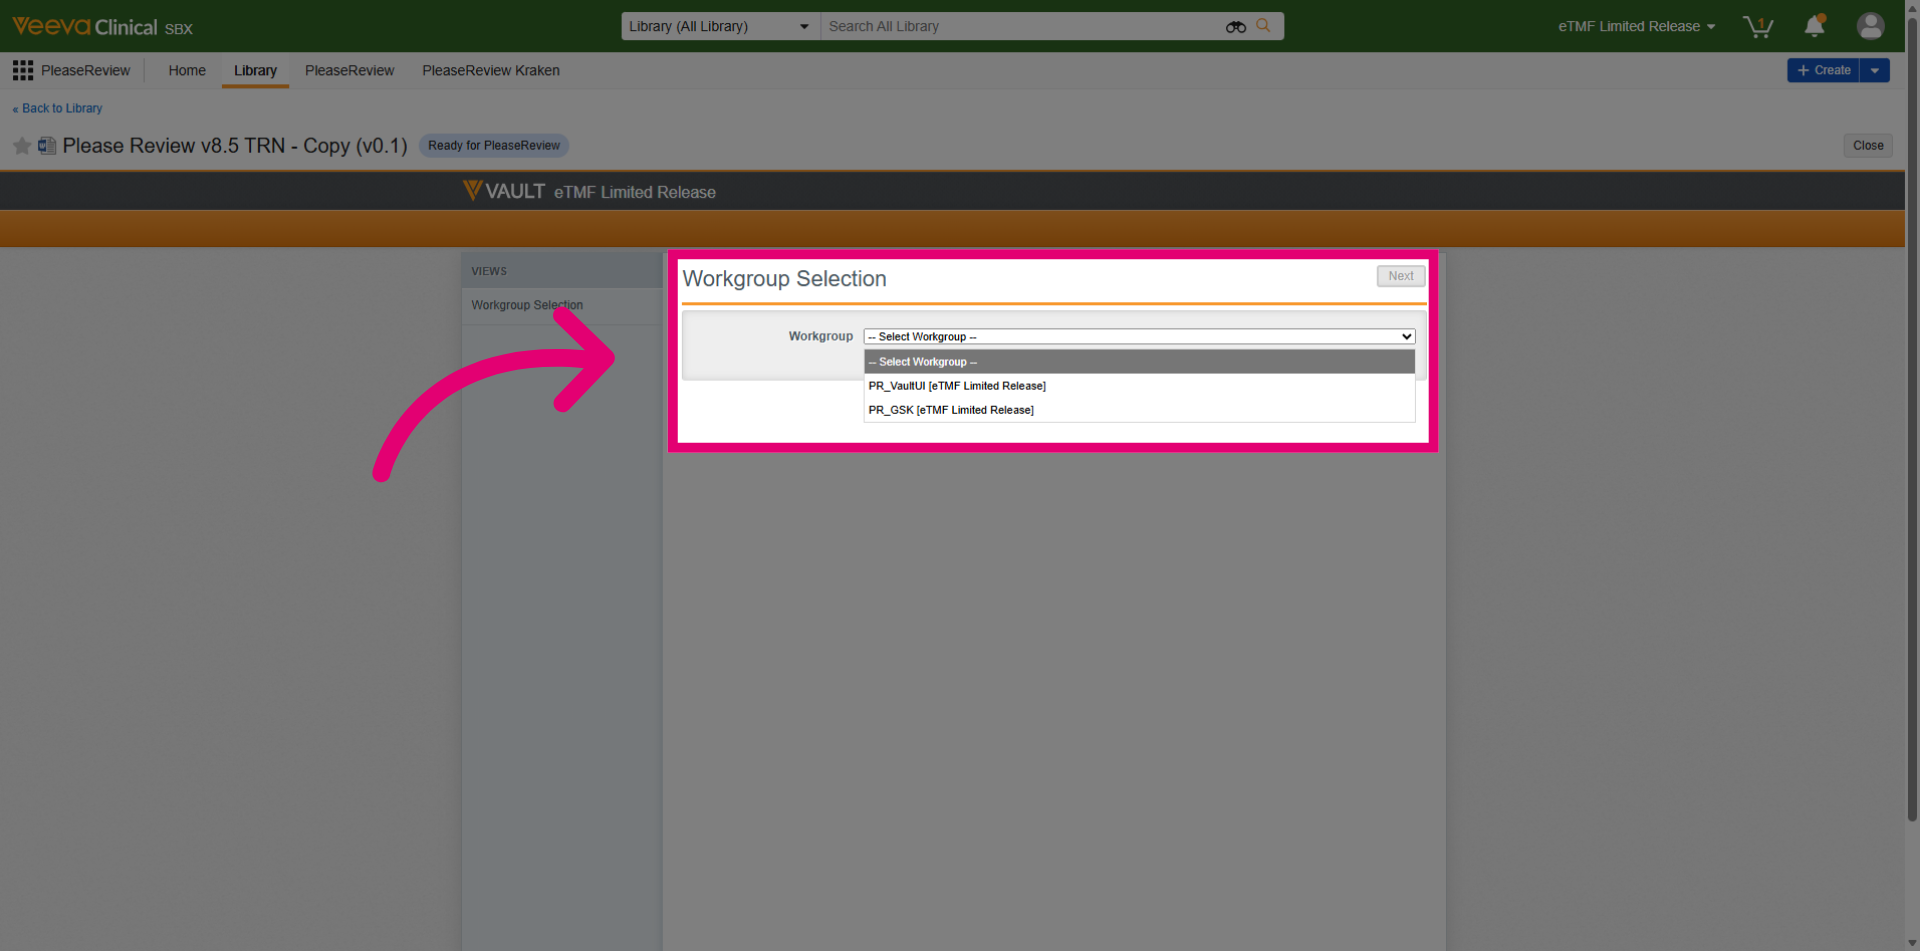1920x951 pixels.
Task: Click the shopping cart icon
Action: pyautogui.click(x=1757, y=26)
